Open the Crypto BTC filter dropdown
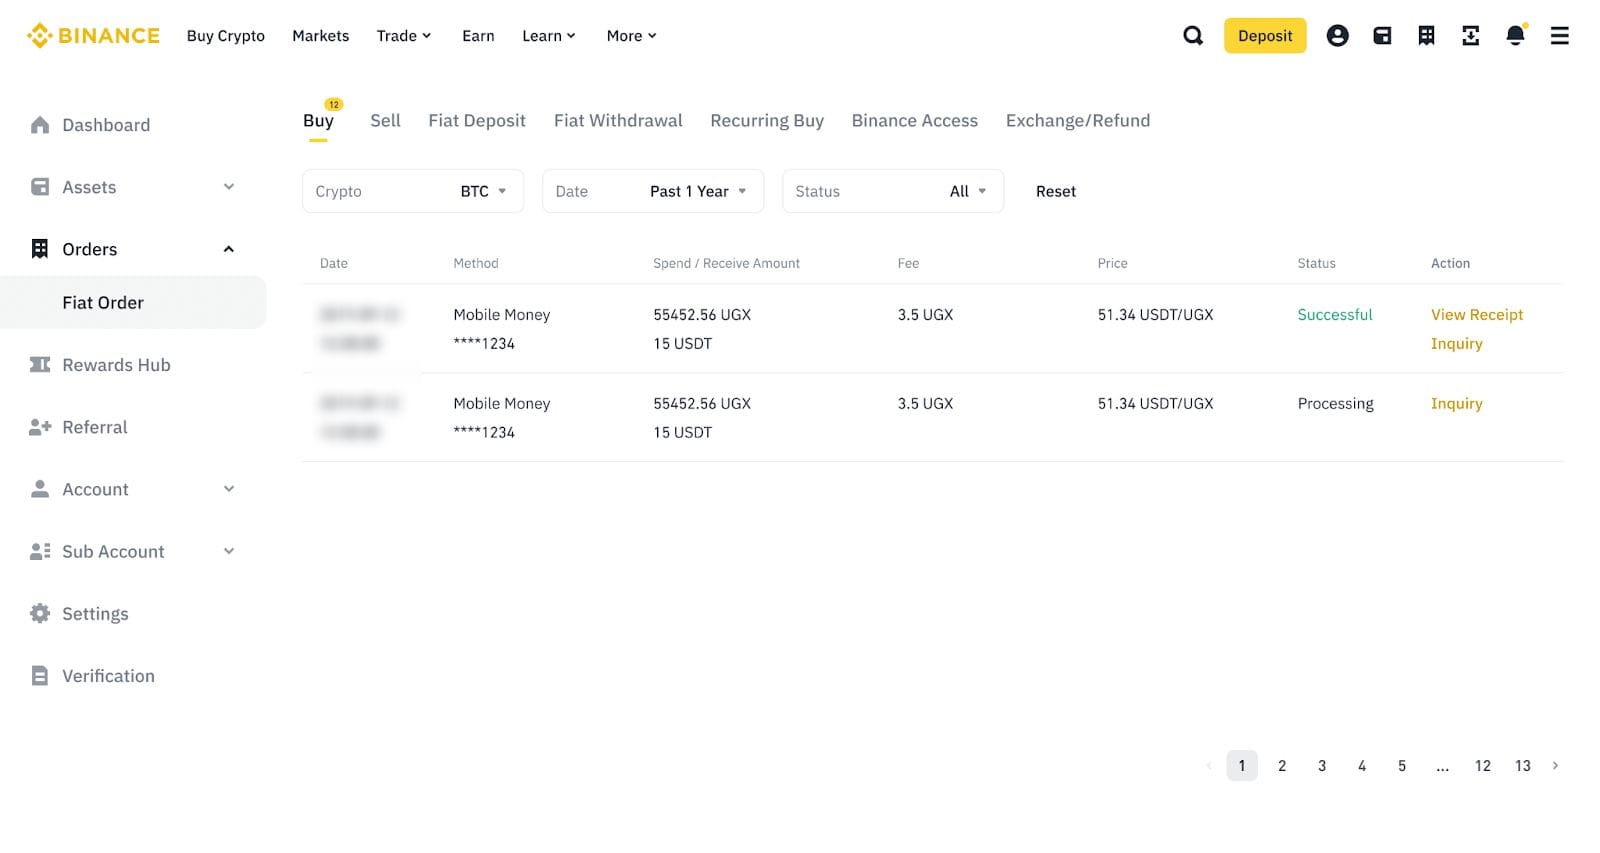The width and height of the screenshot is (1600, 853). 412,191
